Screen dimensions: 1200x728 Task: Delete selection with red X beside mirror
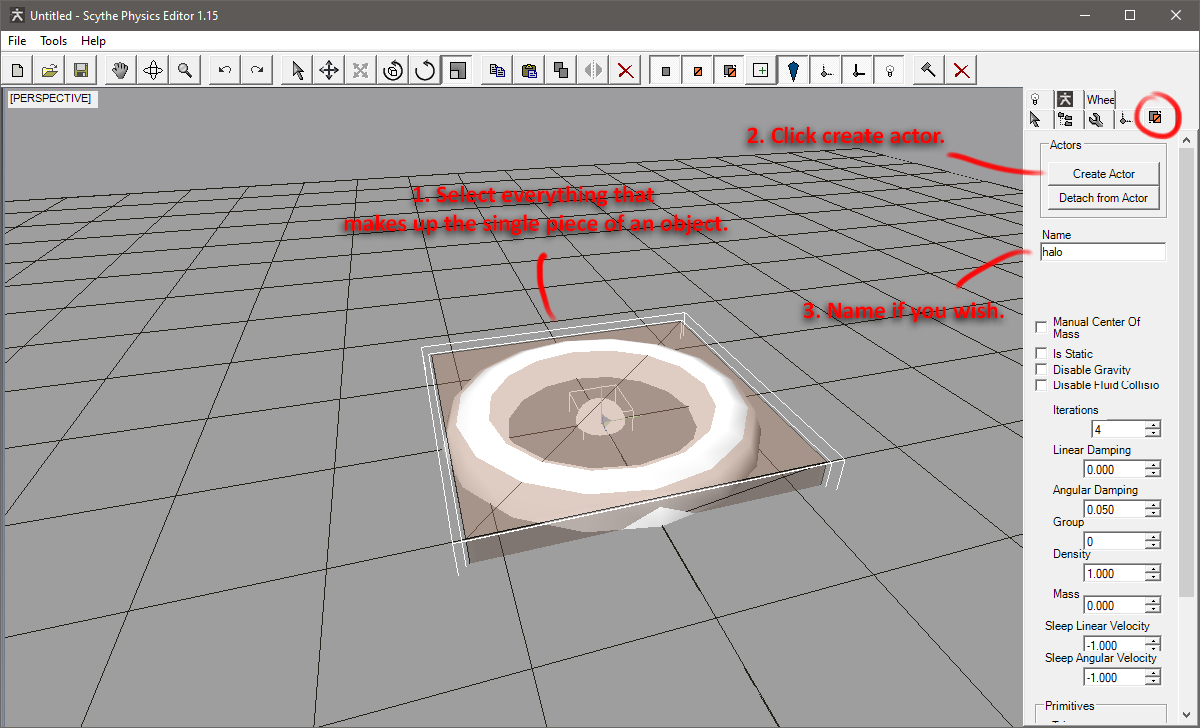[x=625, y=70]
